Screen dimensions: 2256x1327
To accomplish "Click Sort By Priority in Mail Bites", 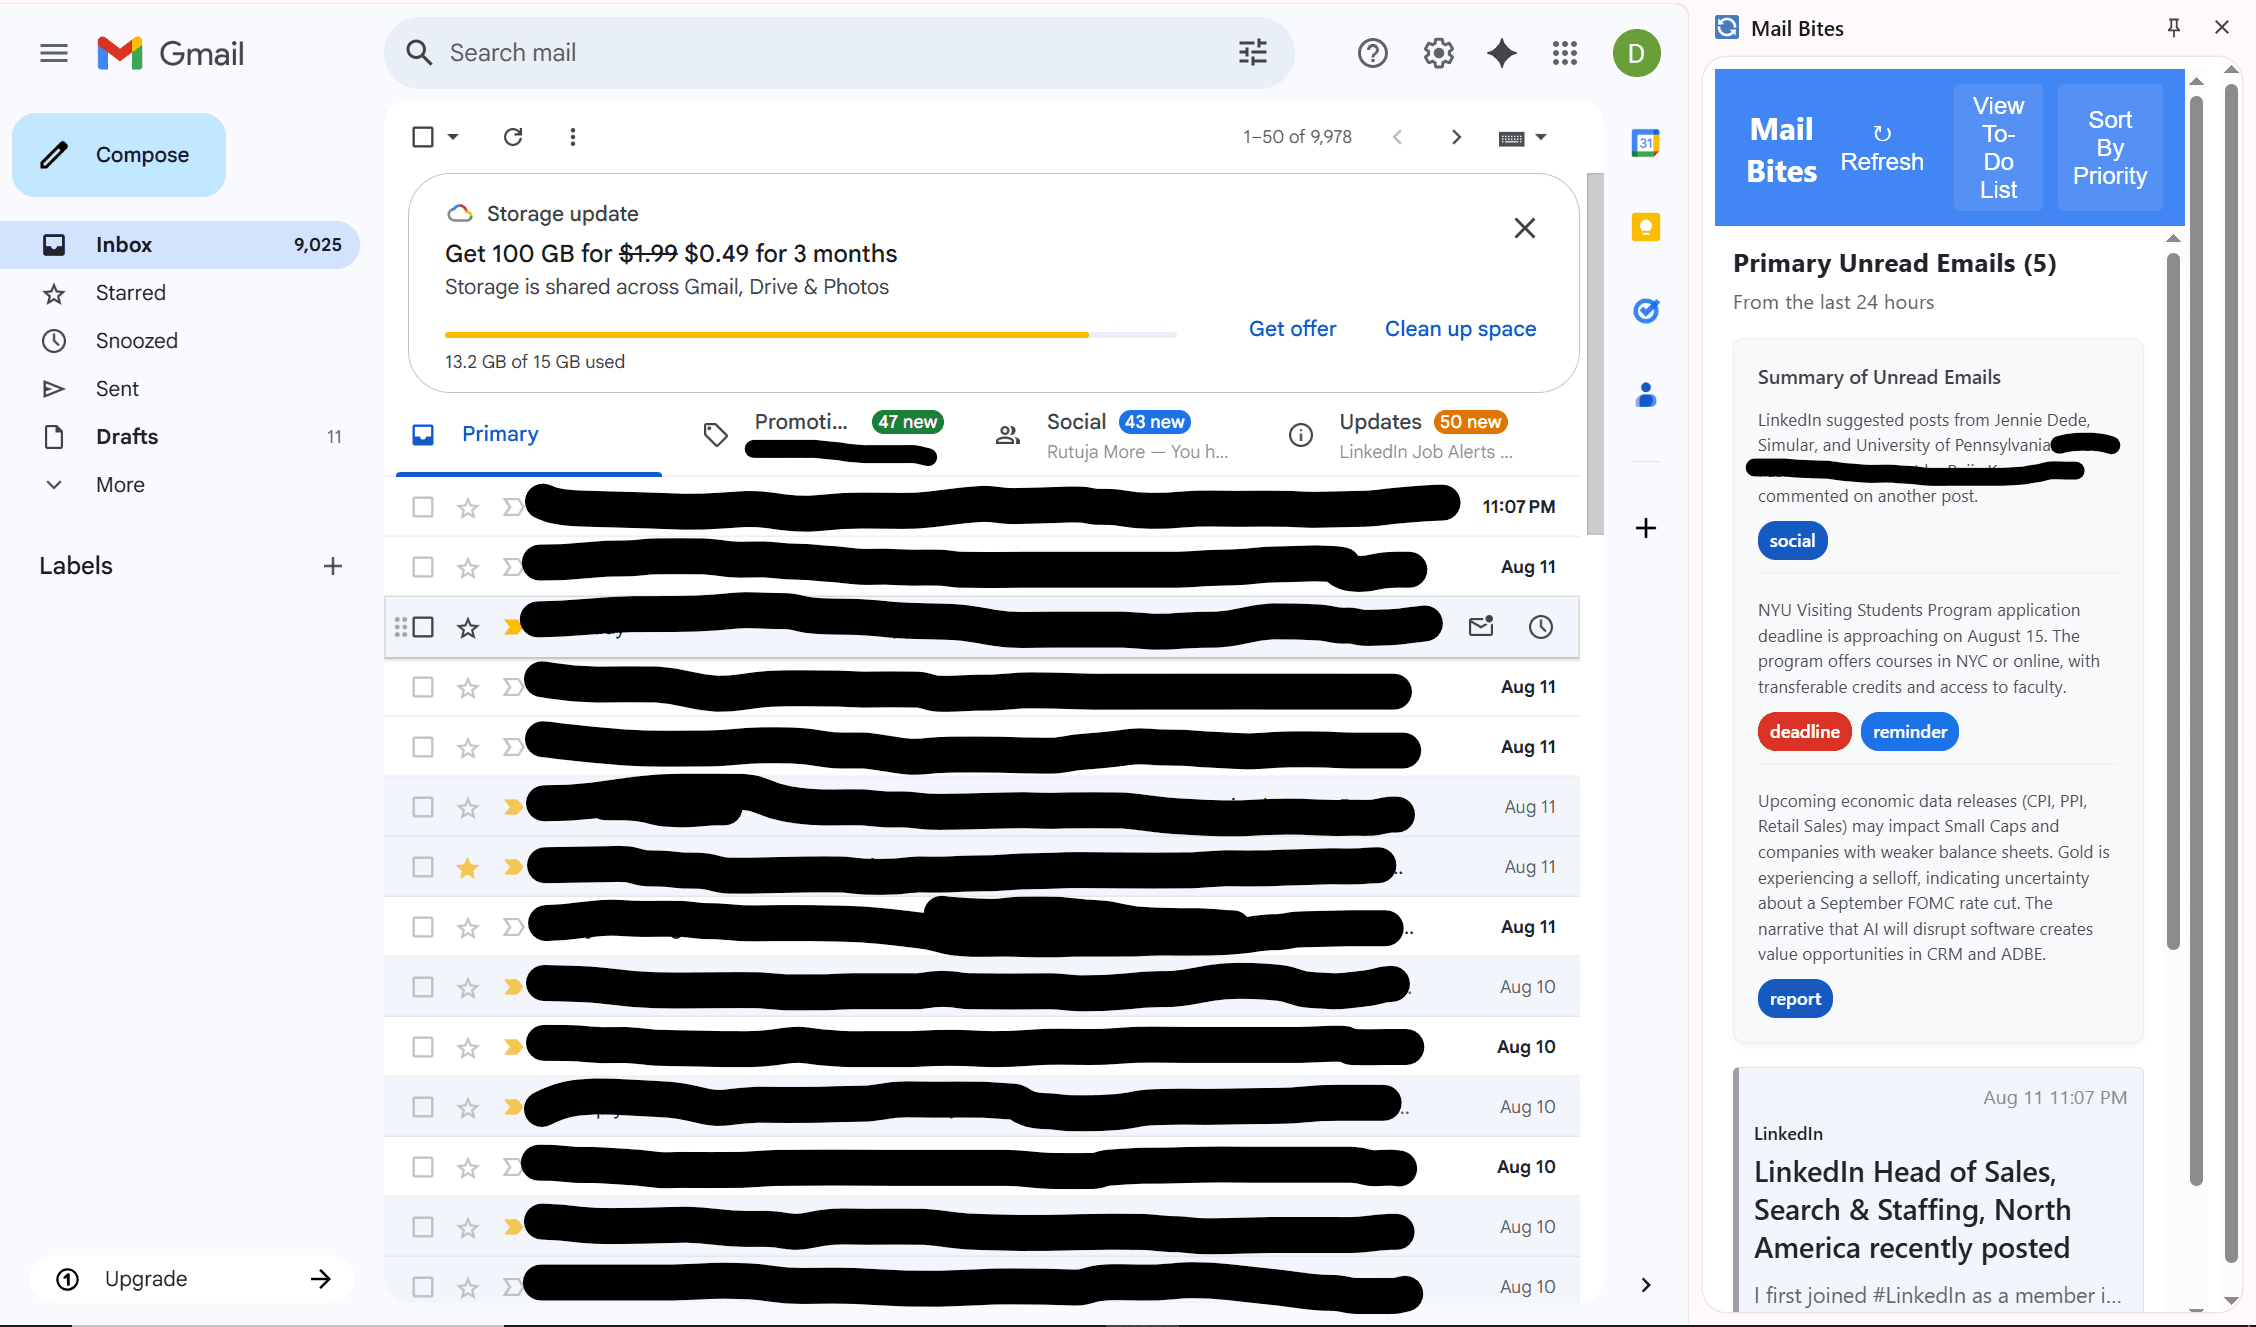I will coord(2110,147).
